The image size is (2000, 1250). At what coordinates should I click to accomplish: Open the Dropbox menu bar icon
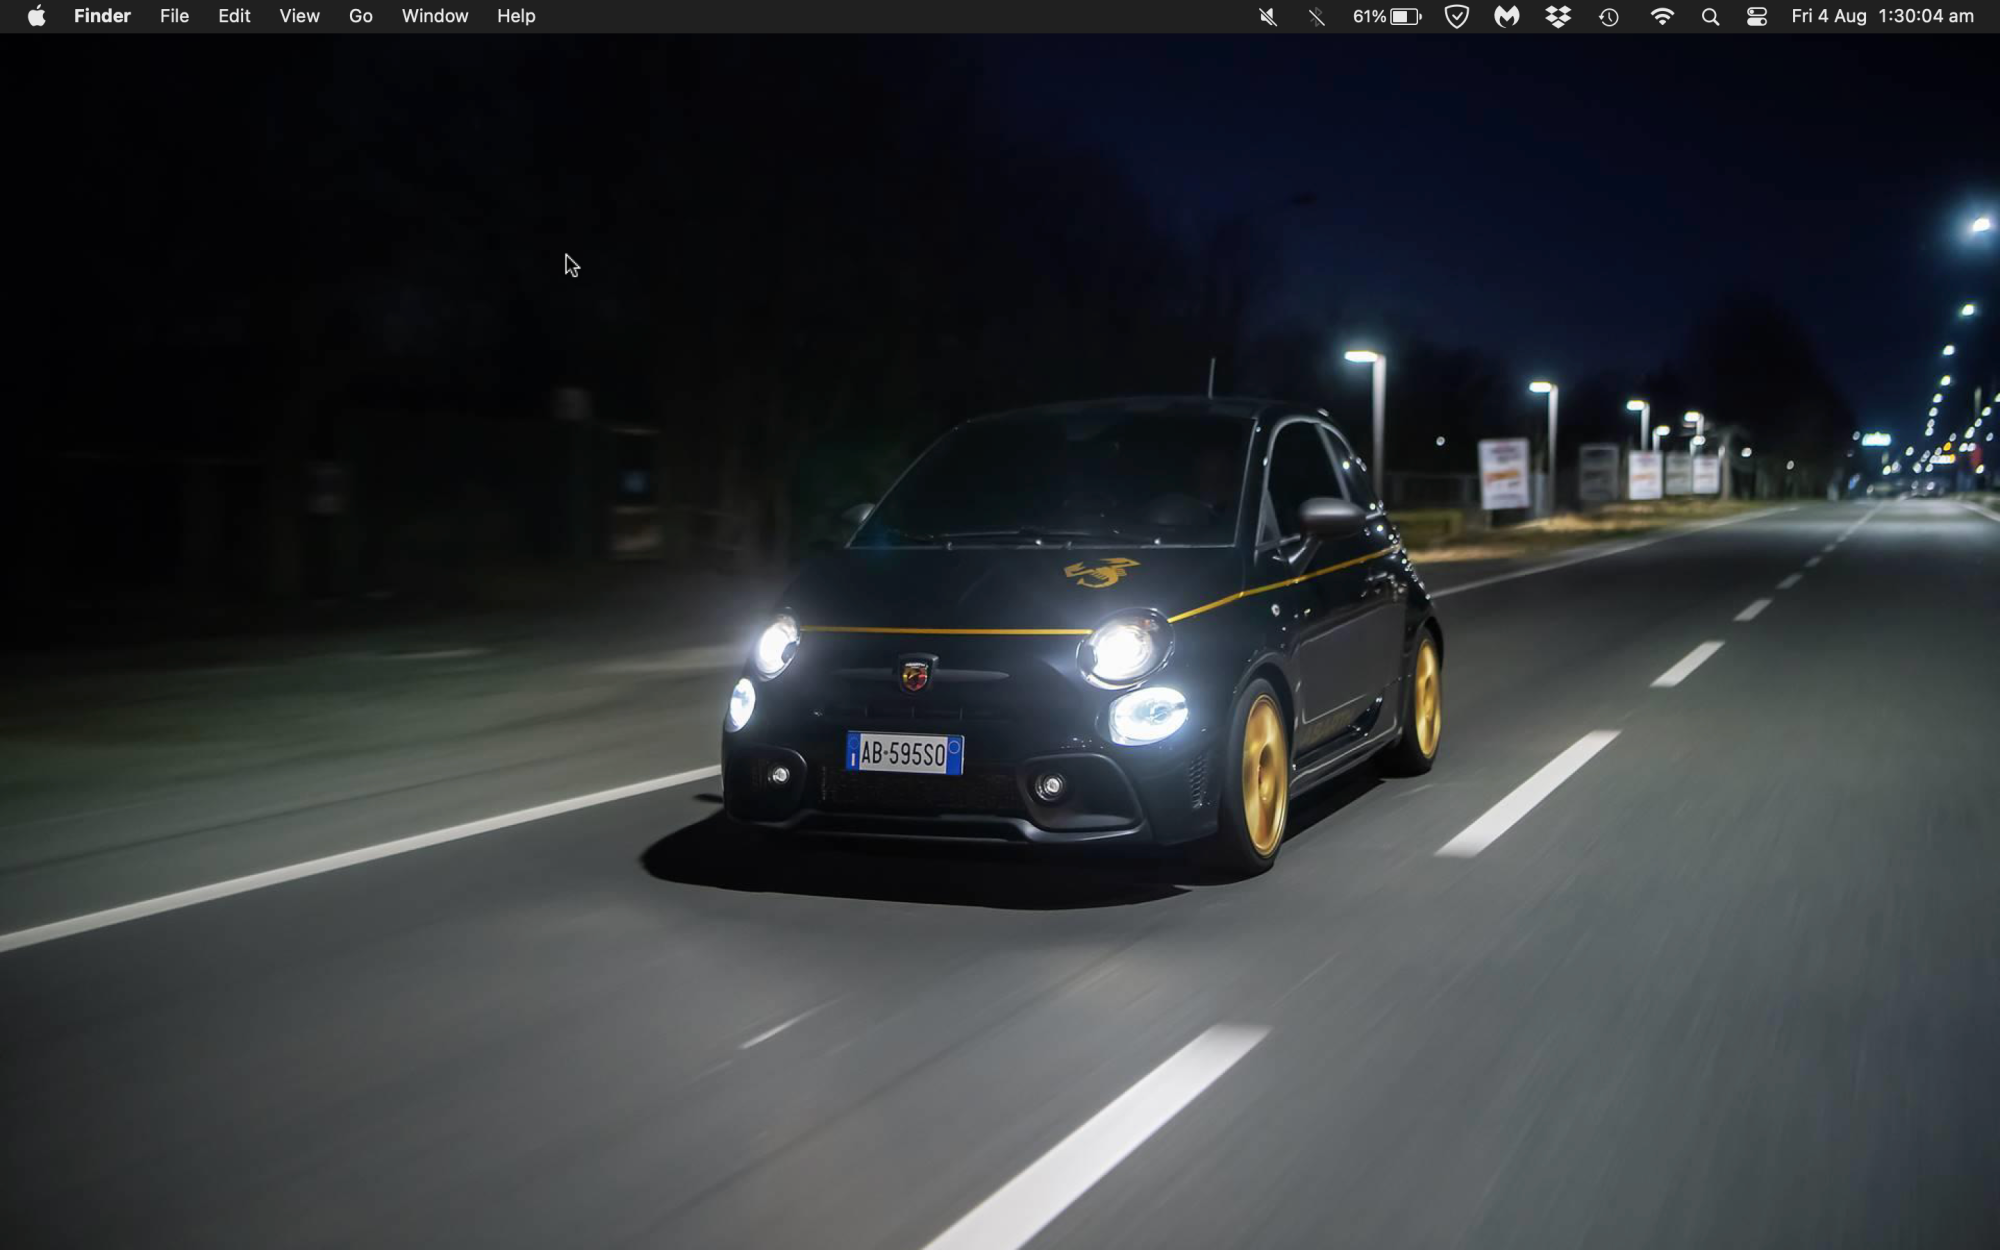click(x=1558, y=16)
